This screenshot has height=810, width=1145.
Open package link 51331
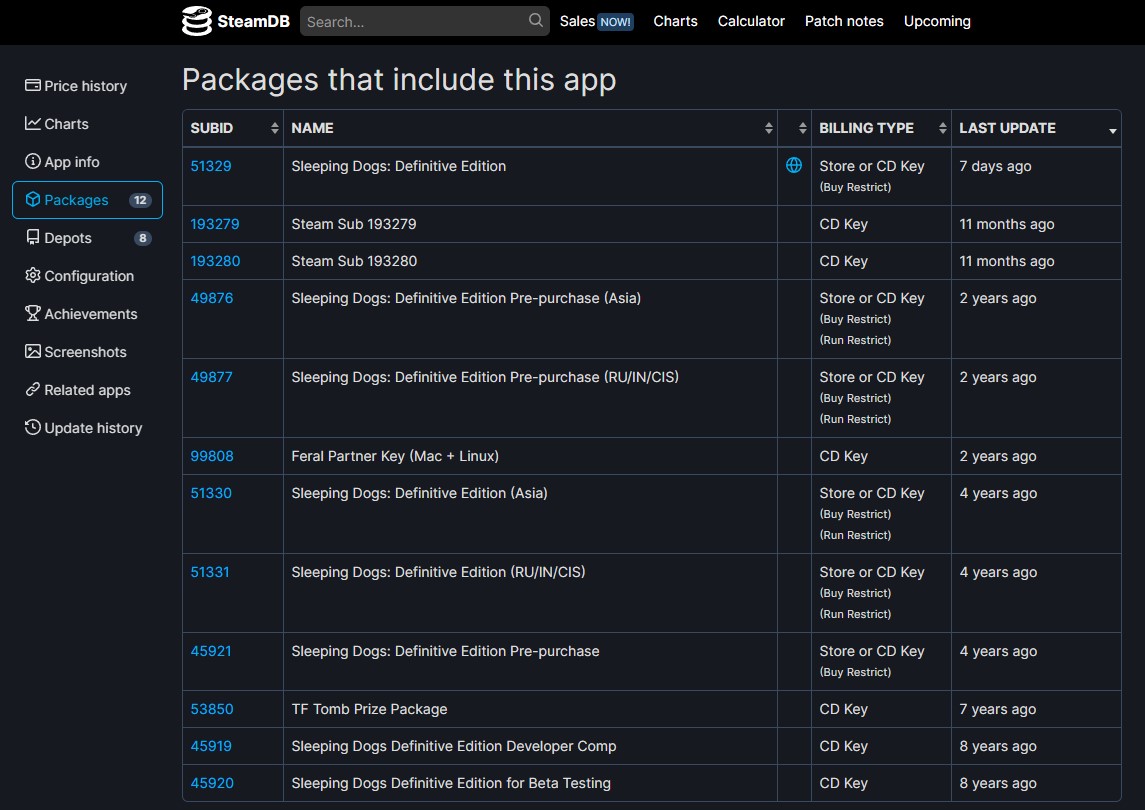pyautogui.click(x=210, y=572)
